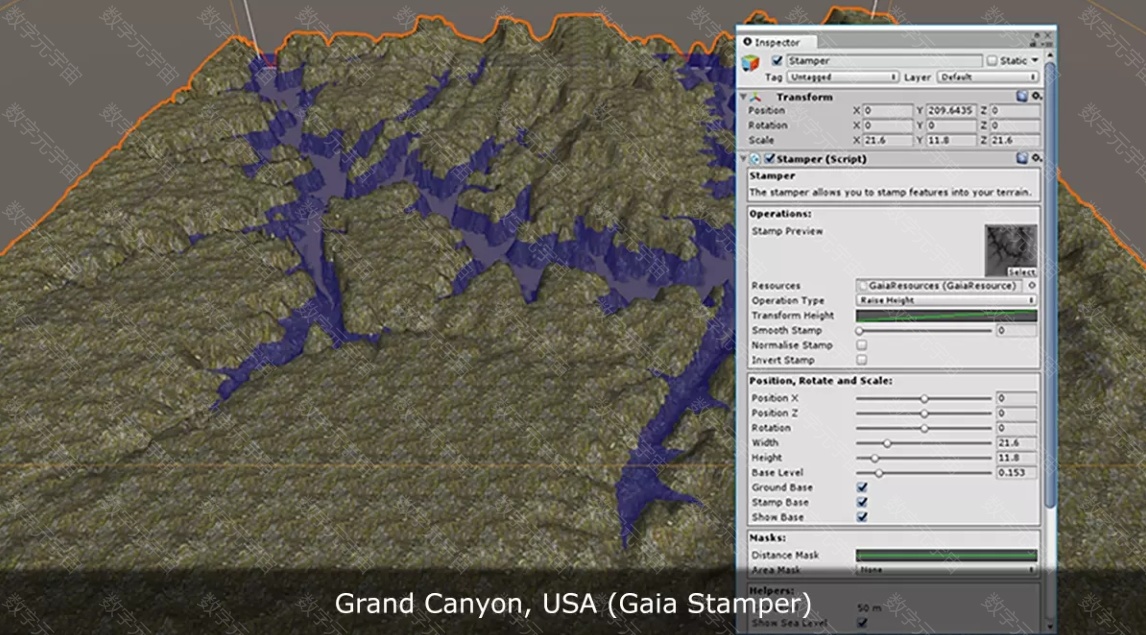Click the Base Level value field 0.153
1146x635 pixels.
[1017, 473]
